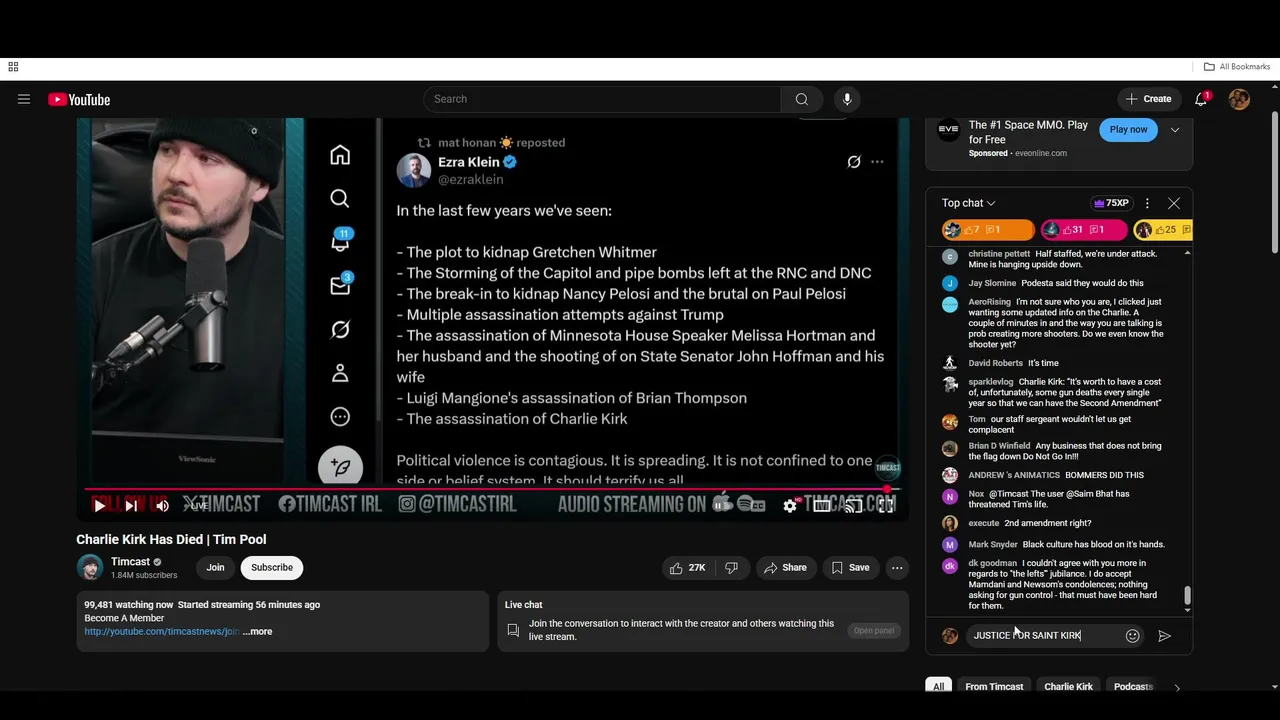Viewport: 1280px width, 720px height.
Task: Open the Top chat mode dropdown
Action: (968, 203)
